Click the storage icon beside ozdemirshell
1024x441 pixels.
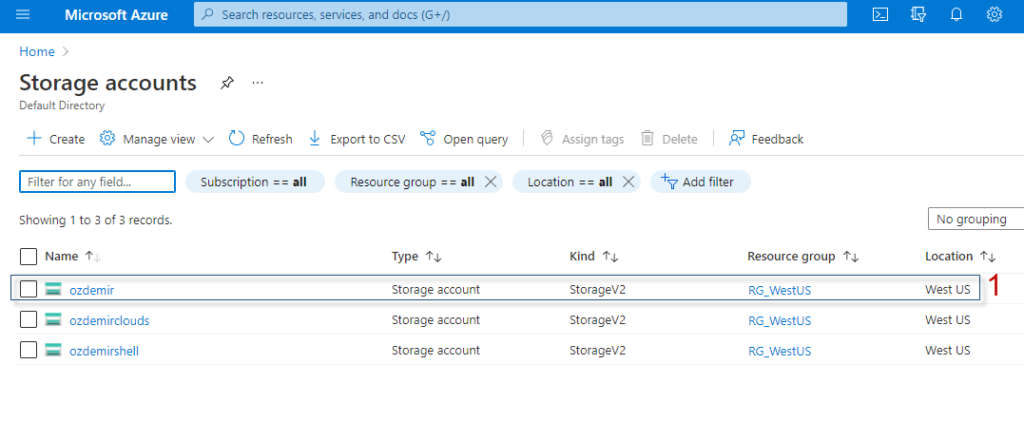[53, 350]
